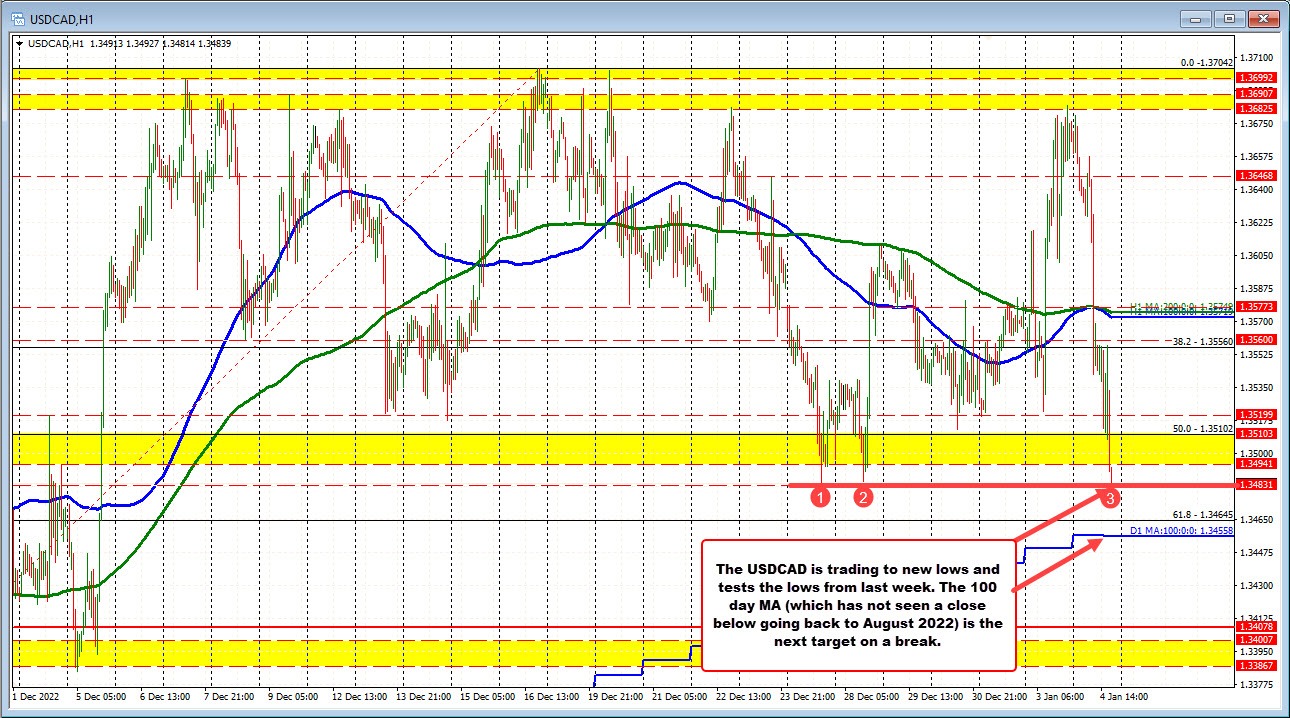Click the 1.37100 price scale value
This screenshot has width=1290, height=718.
[1256, 59]
